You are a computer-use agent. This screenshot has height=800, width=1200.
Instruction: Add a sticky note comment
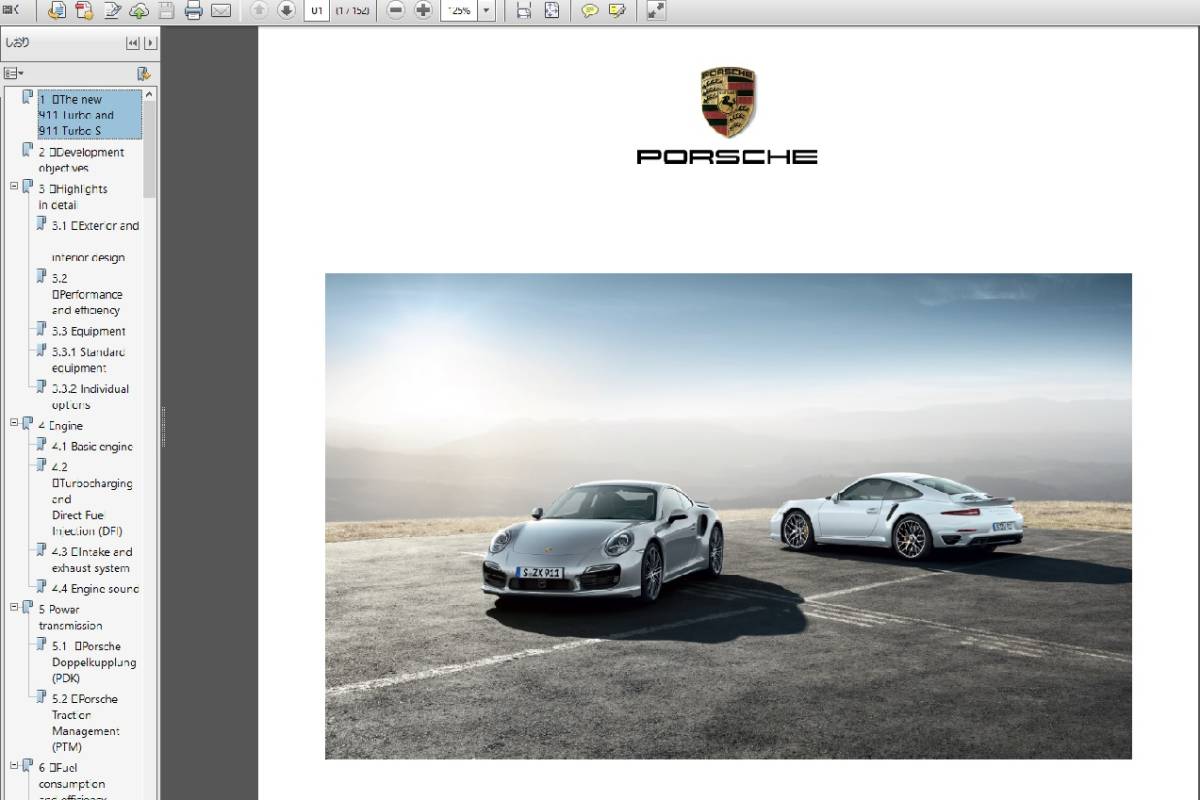pos(590,11)
